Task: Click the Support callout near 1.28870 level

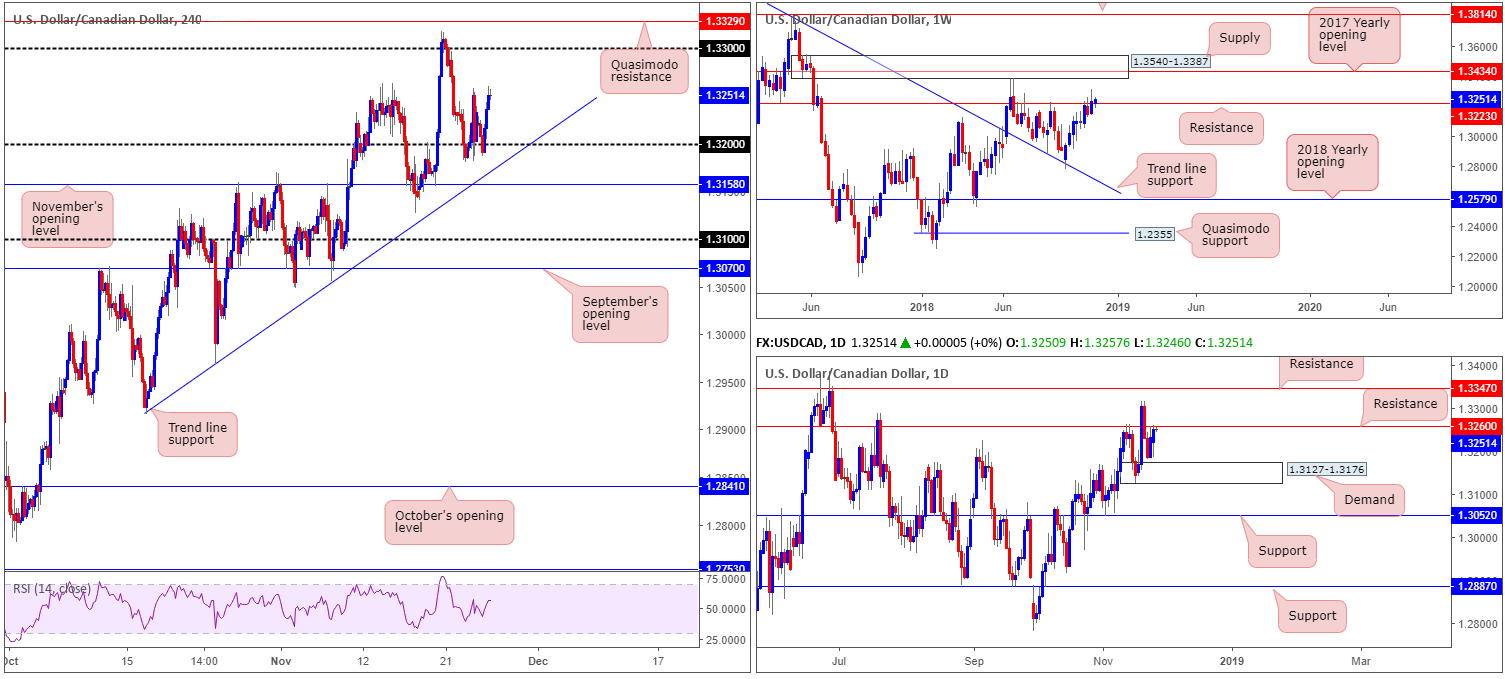Action: point(1313,616)
